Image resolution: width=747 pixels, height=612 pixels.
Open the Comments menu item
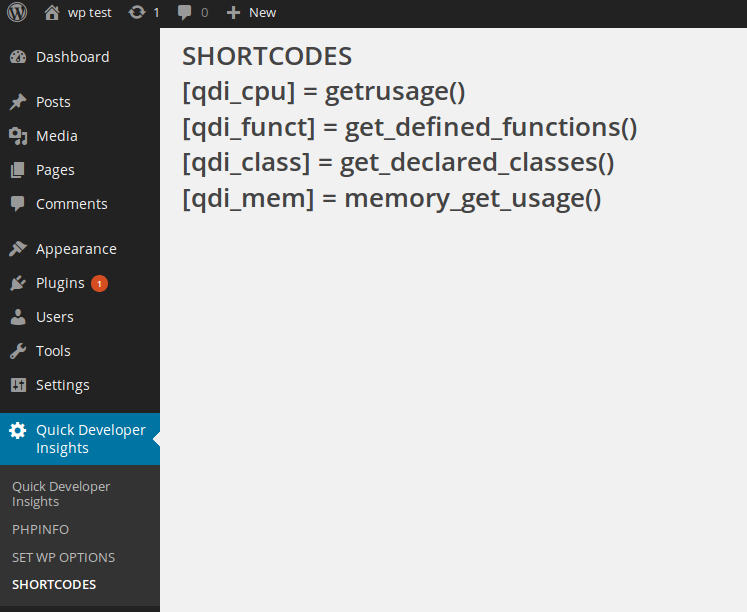(72, 204)
